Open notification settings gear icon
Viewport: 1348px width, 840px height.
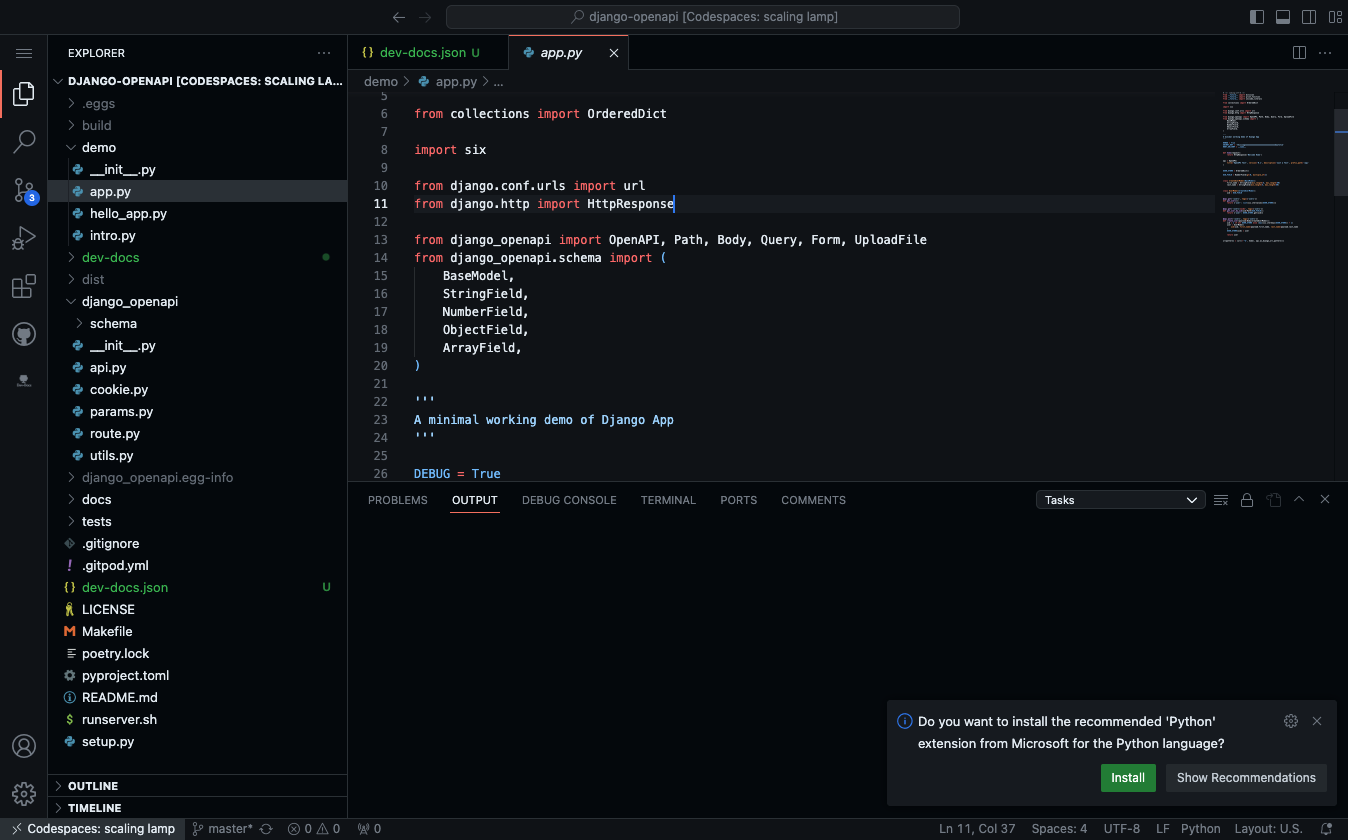click(1290, 721)
